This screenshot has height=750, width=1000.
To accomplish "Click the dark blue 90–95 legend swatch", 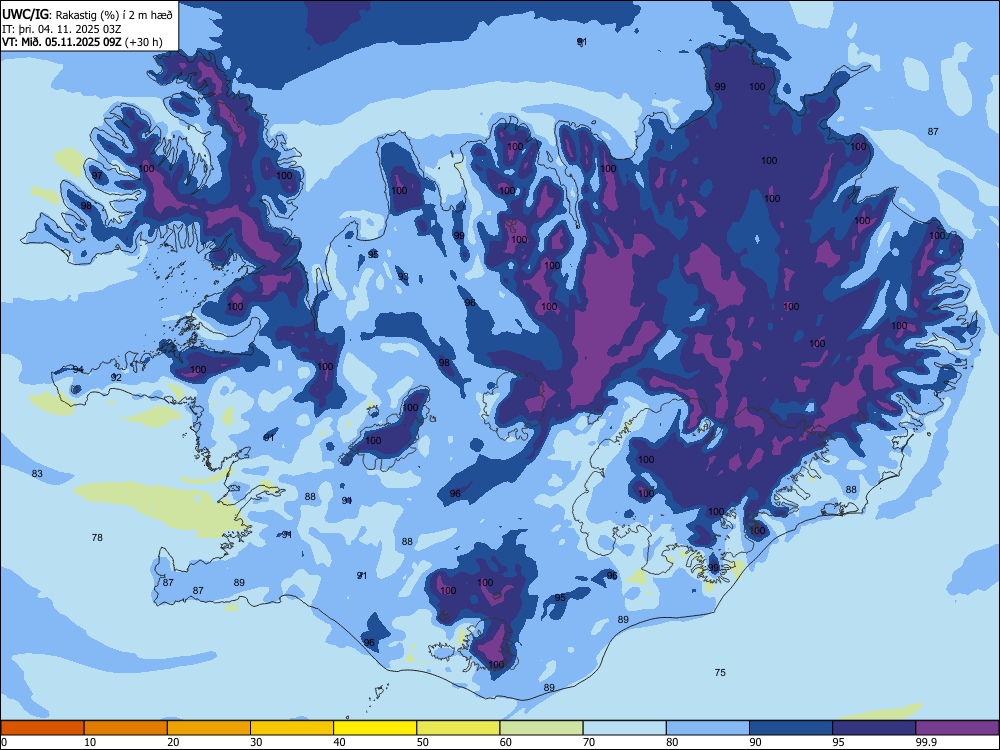I will [791, 728].
